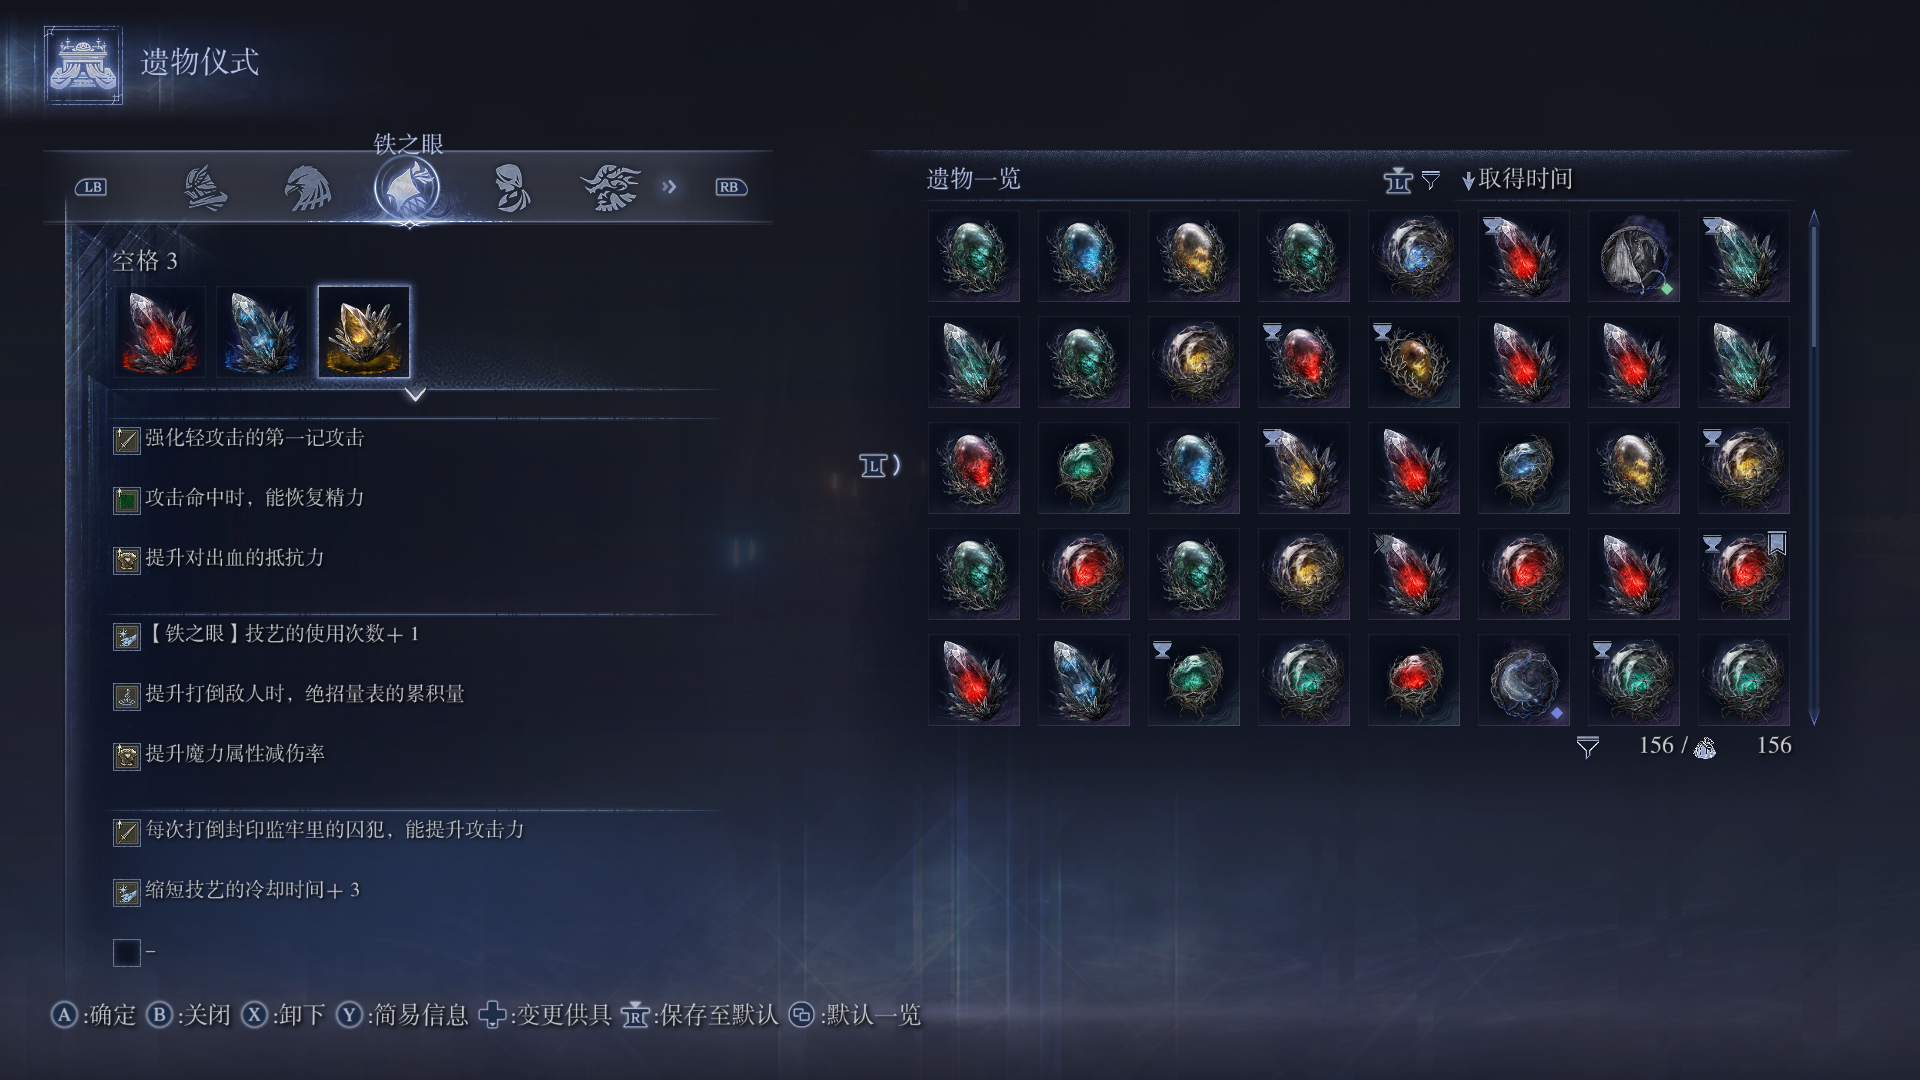Click the relic list vertical scrollbar

click(x=1813, y=467)
